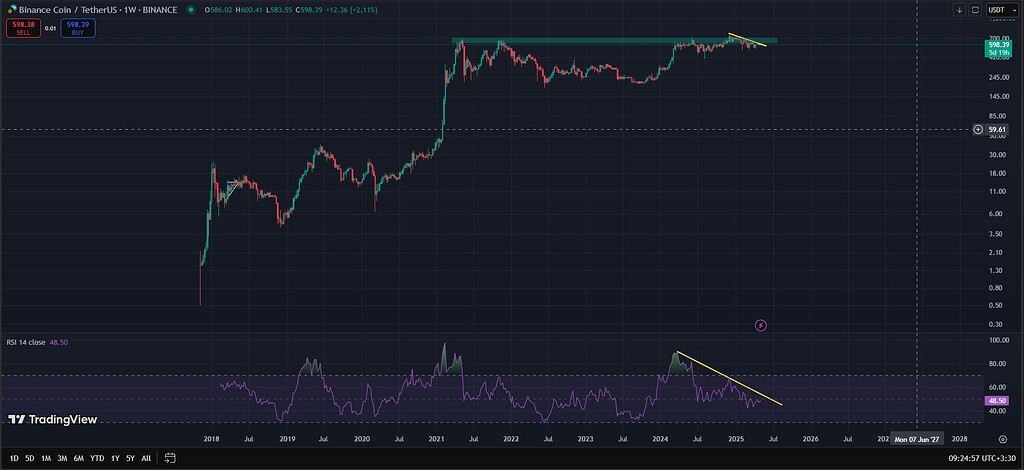Click the 09:24:57 UTC+3:30 timezone clock
Image resolution: width=1024 pixels, height=470 pixels.
984,458
